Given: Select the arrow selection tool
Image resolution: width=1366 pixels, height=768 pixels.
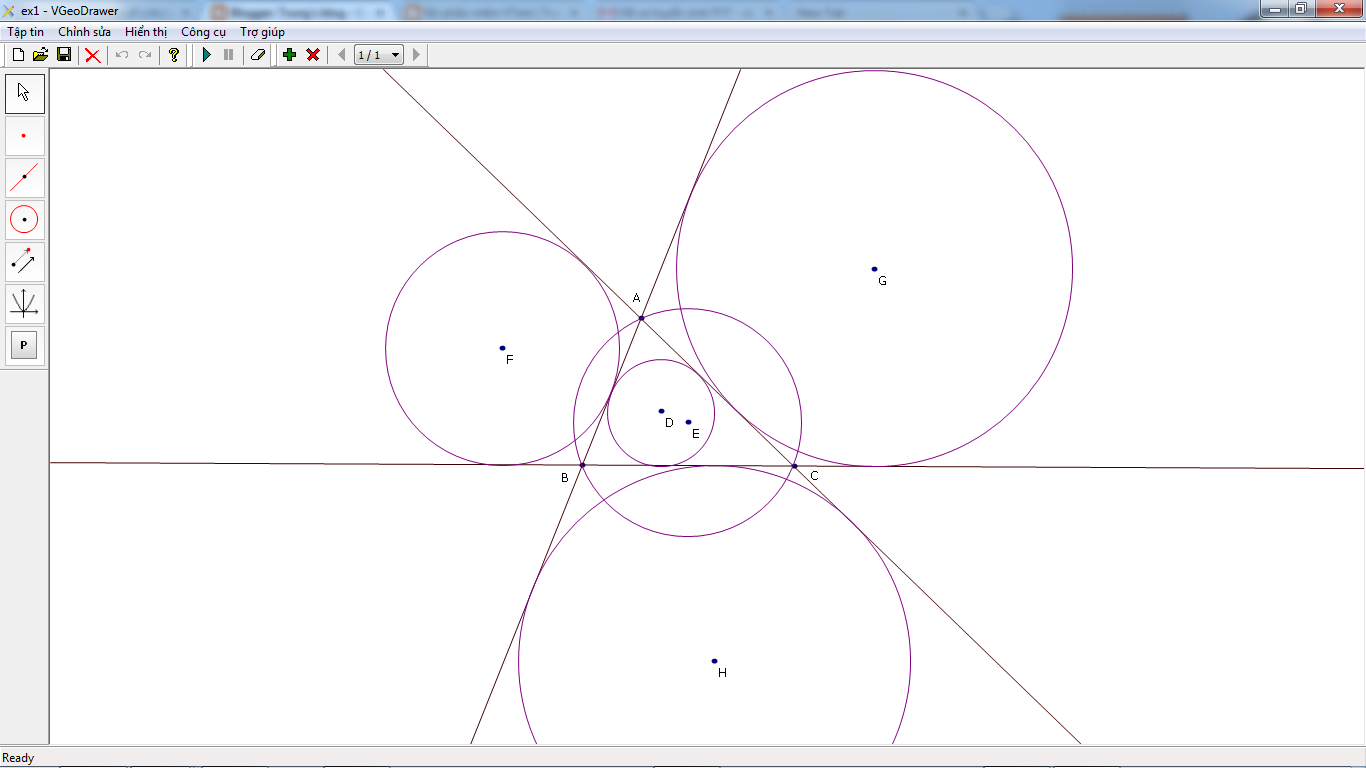Looking at the screenshot, I should (x=23, y=93).
